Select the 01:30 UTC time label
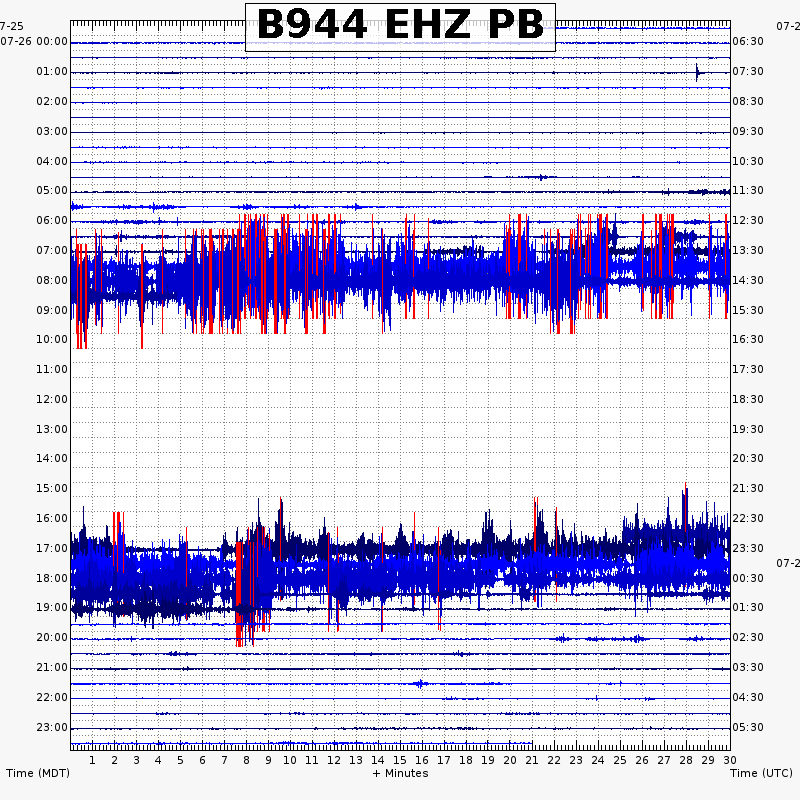 click(x=748, y=607)
